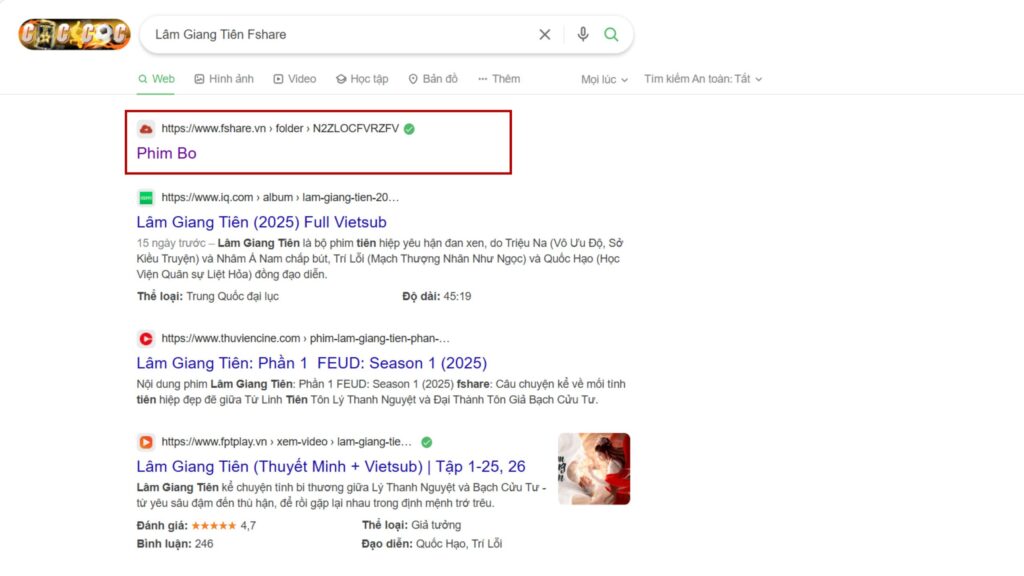
Task: Click the star rating 4,7
Action: coord(223,525)
